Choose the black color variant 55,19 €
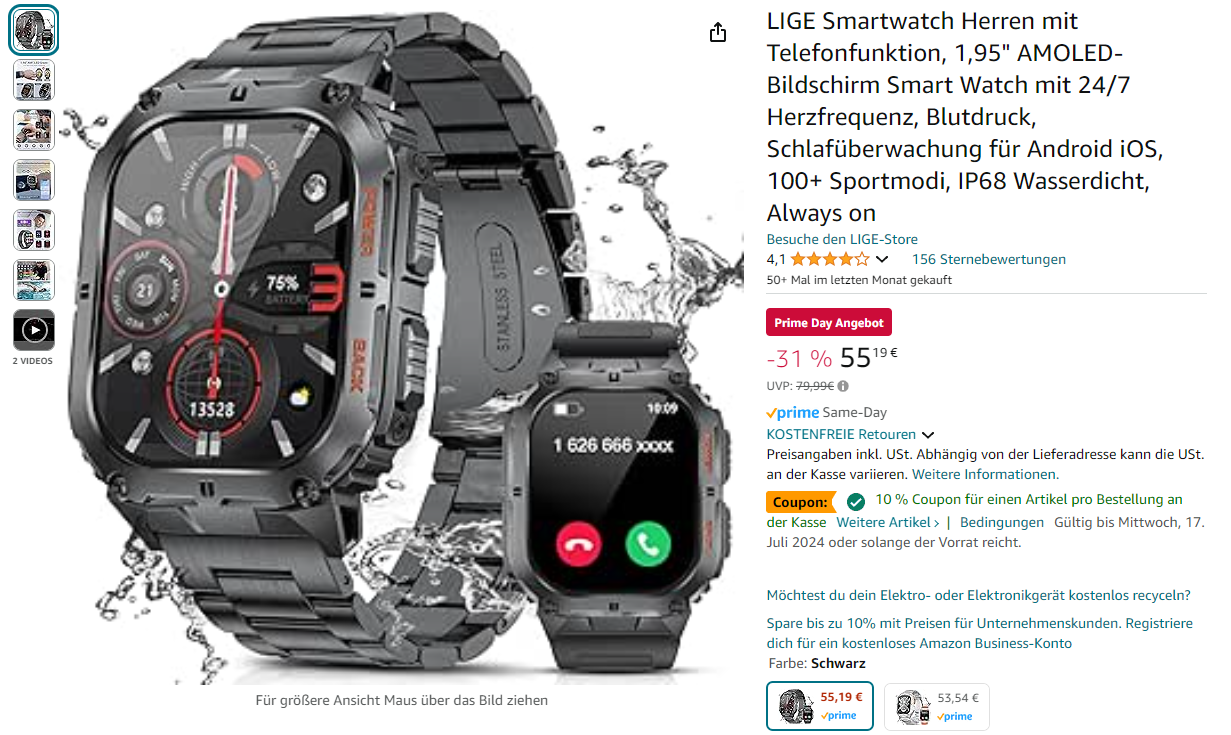 [820, 706]
